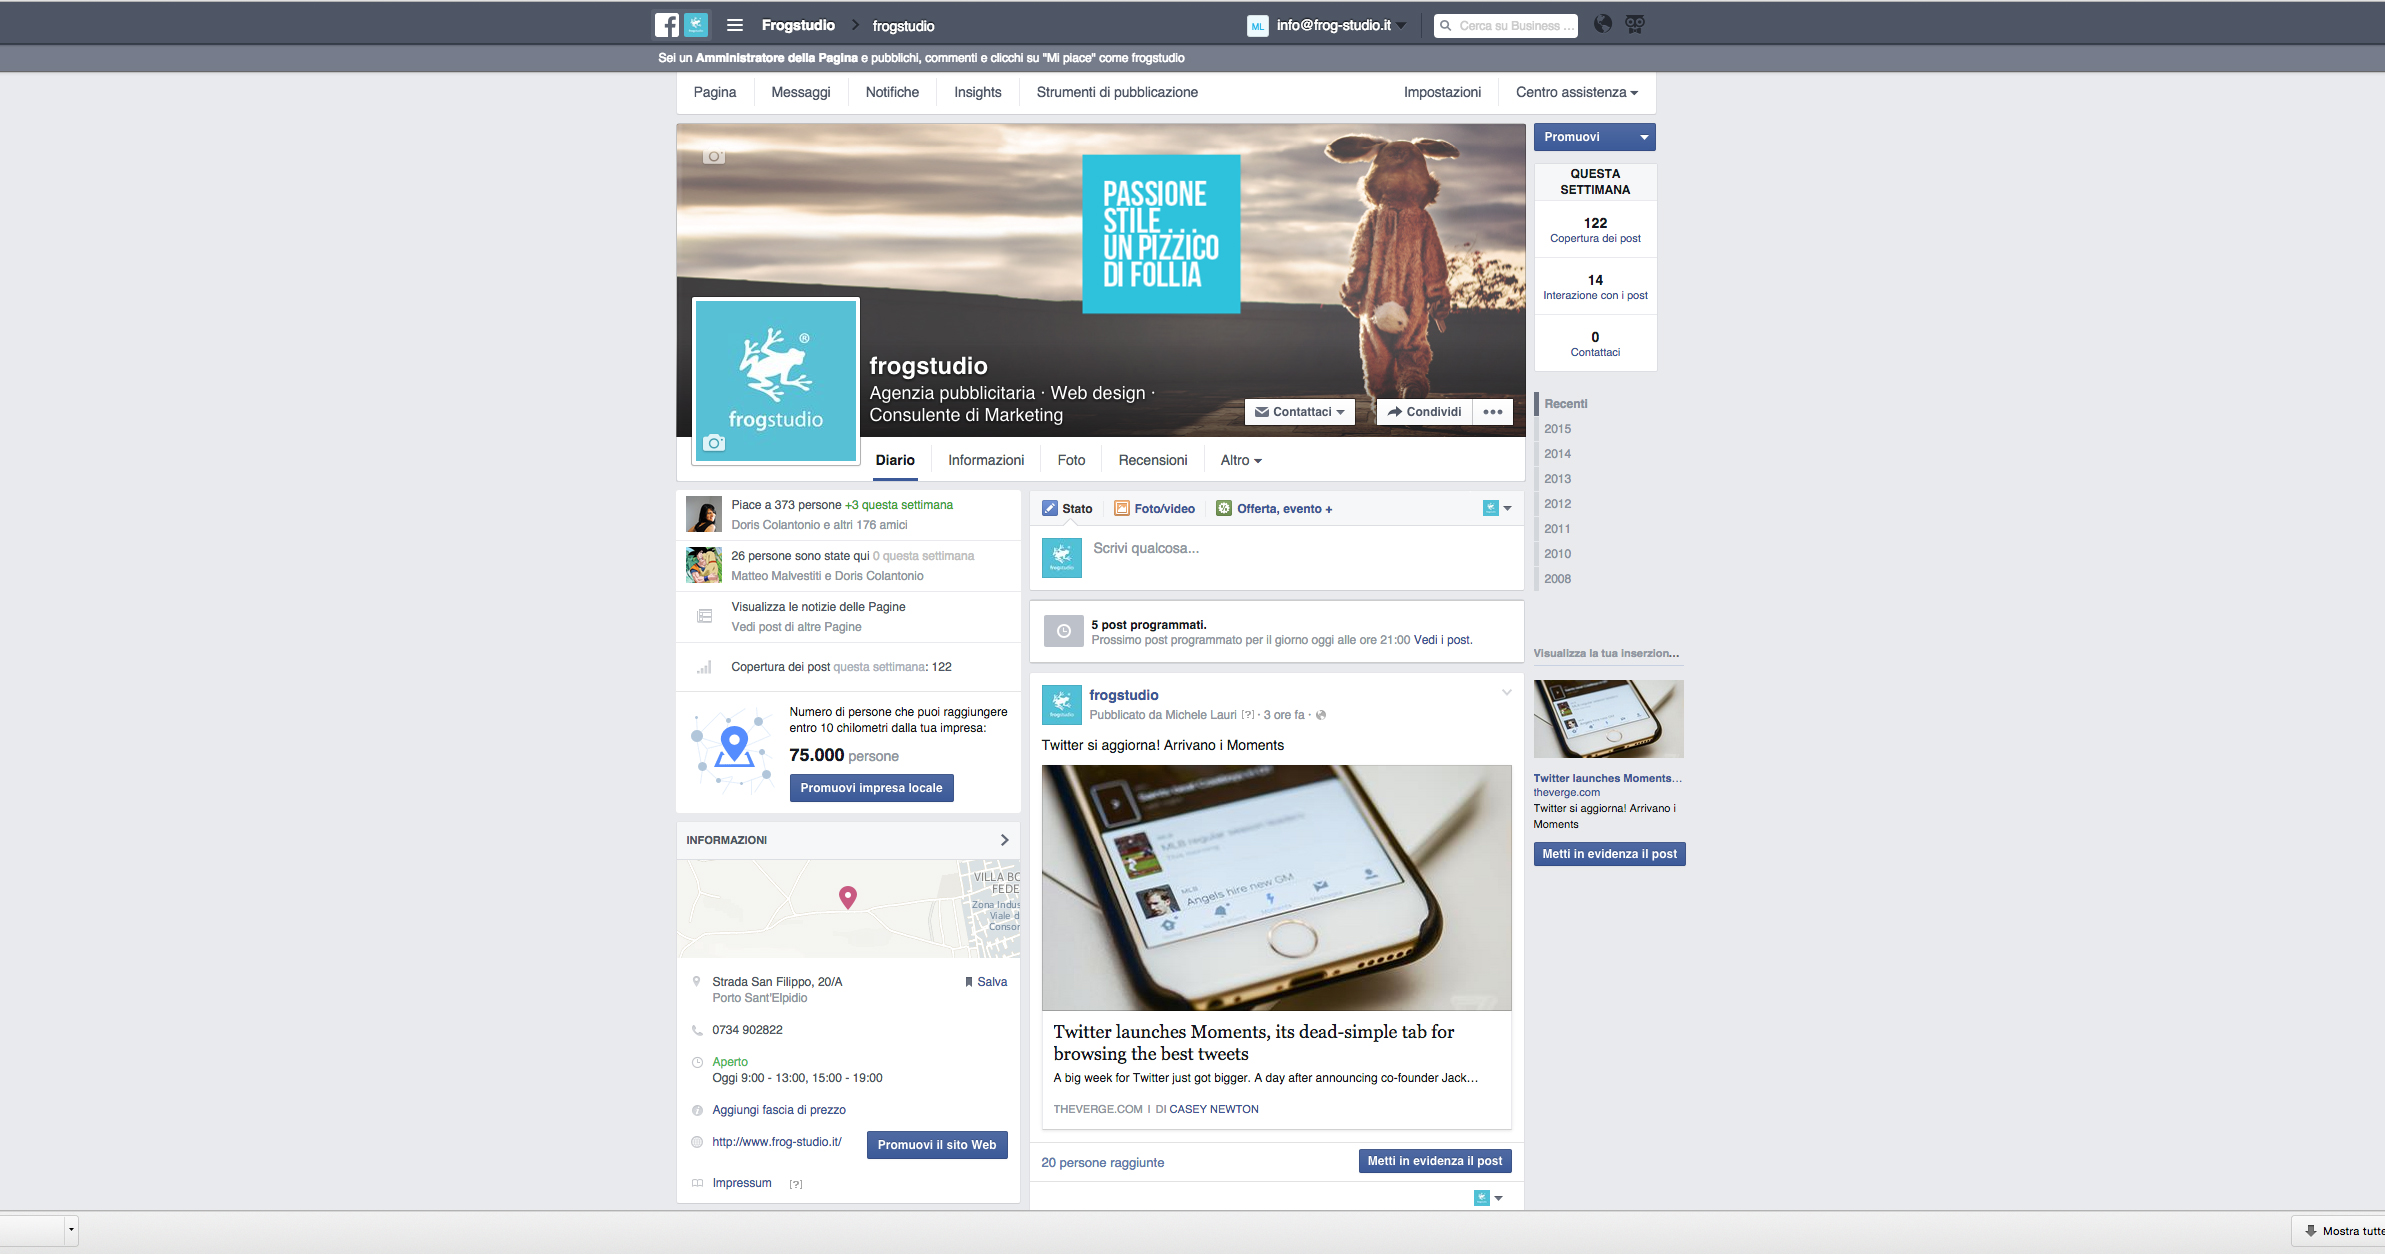Open the Notifiche tab
Viewport: 2385px width, 1254px height.
(892, 92)
